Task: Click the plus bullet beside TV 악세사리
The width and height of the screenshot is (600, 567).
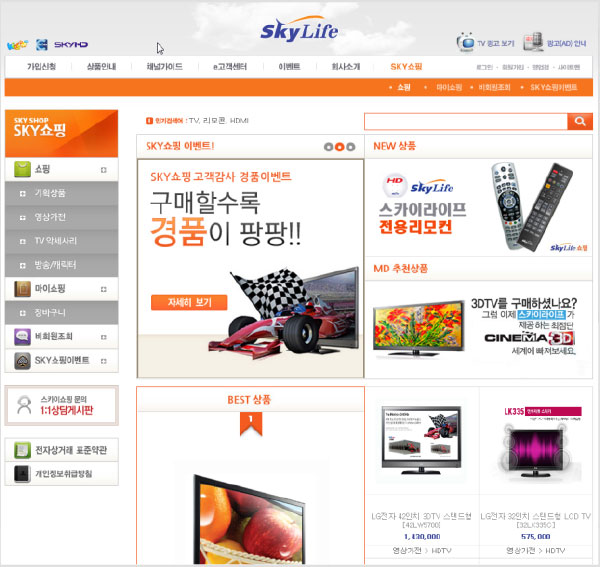Action: click(23, 241)
